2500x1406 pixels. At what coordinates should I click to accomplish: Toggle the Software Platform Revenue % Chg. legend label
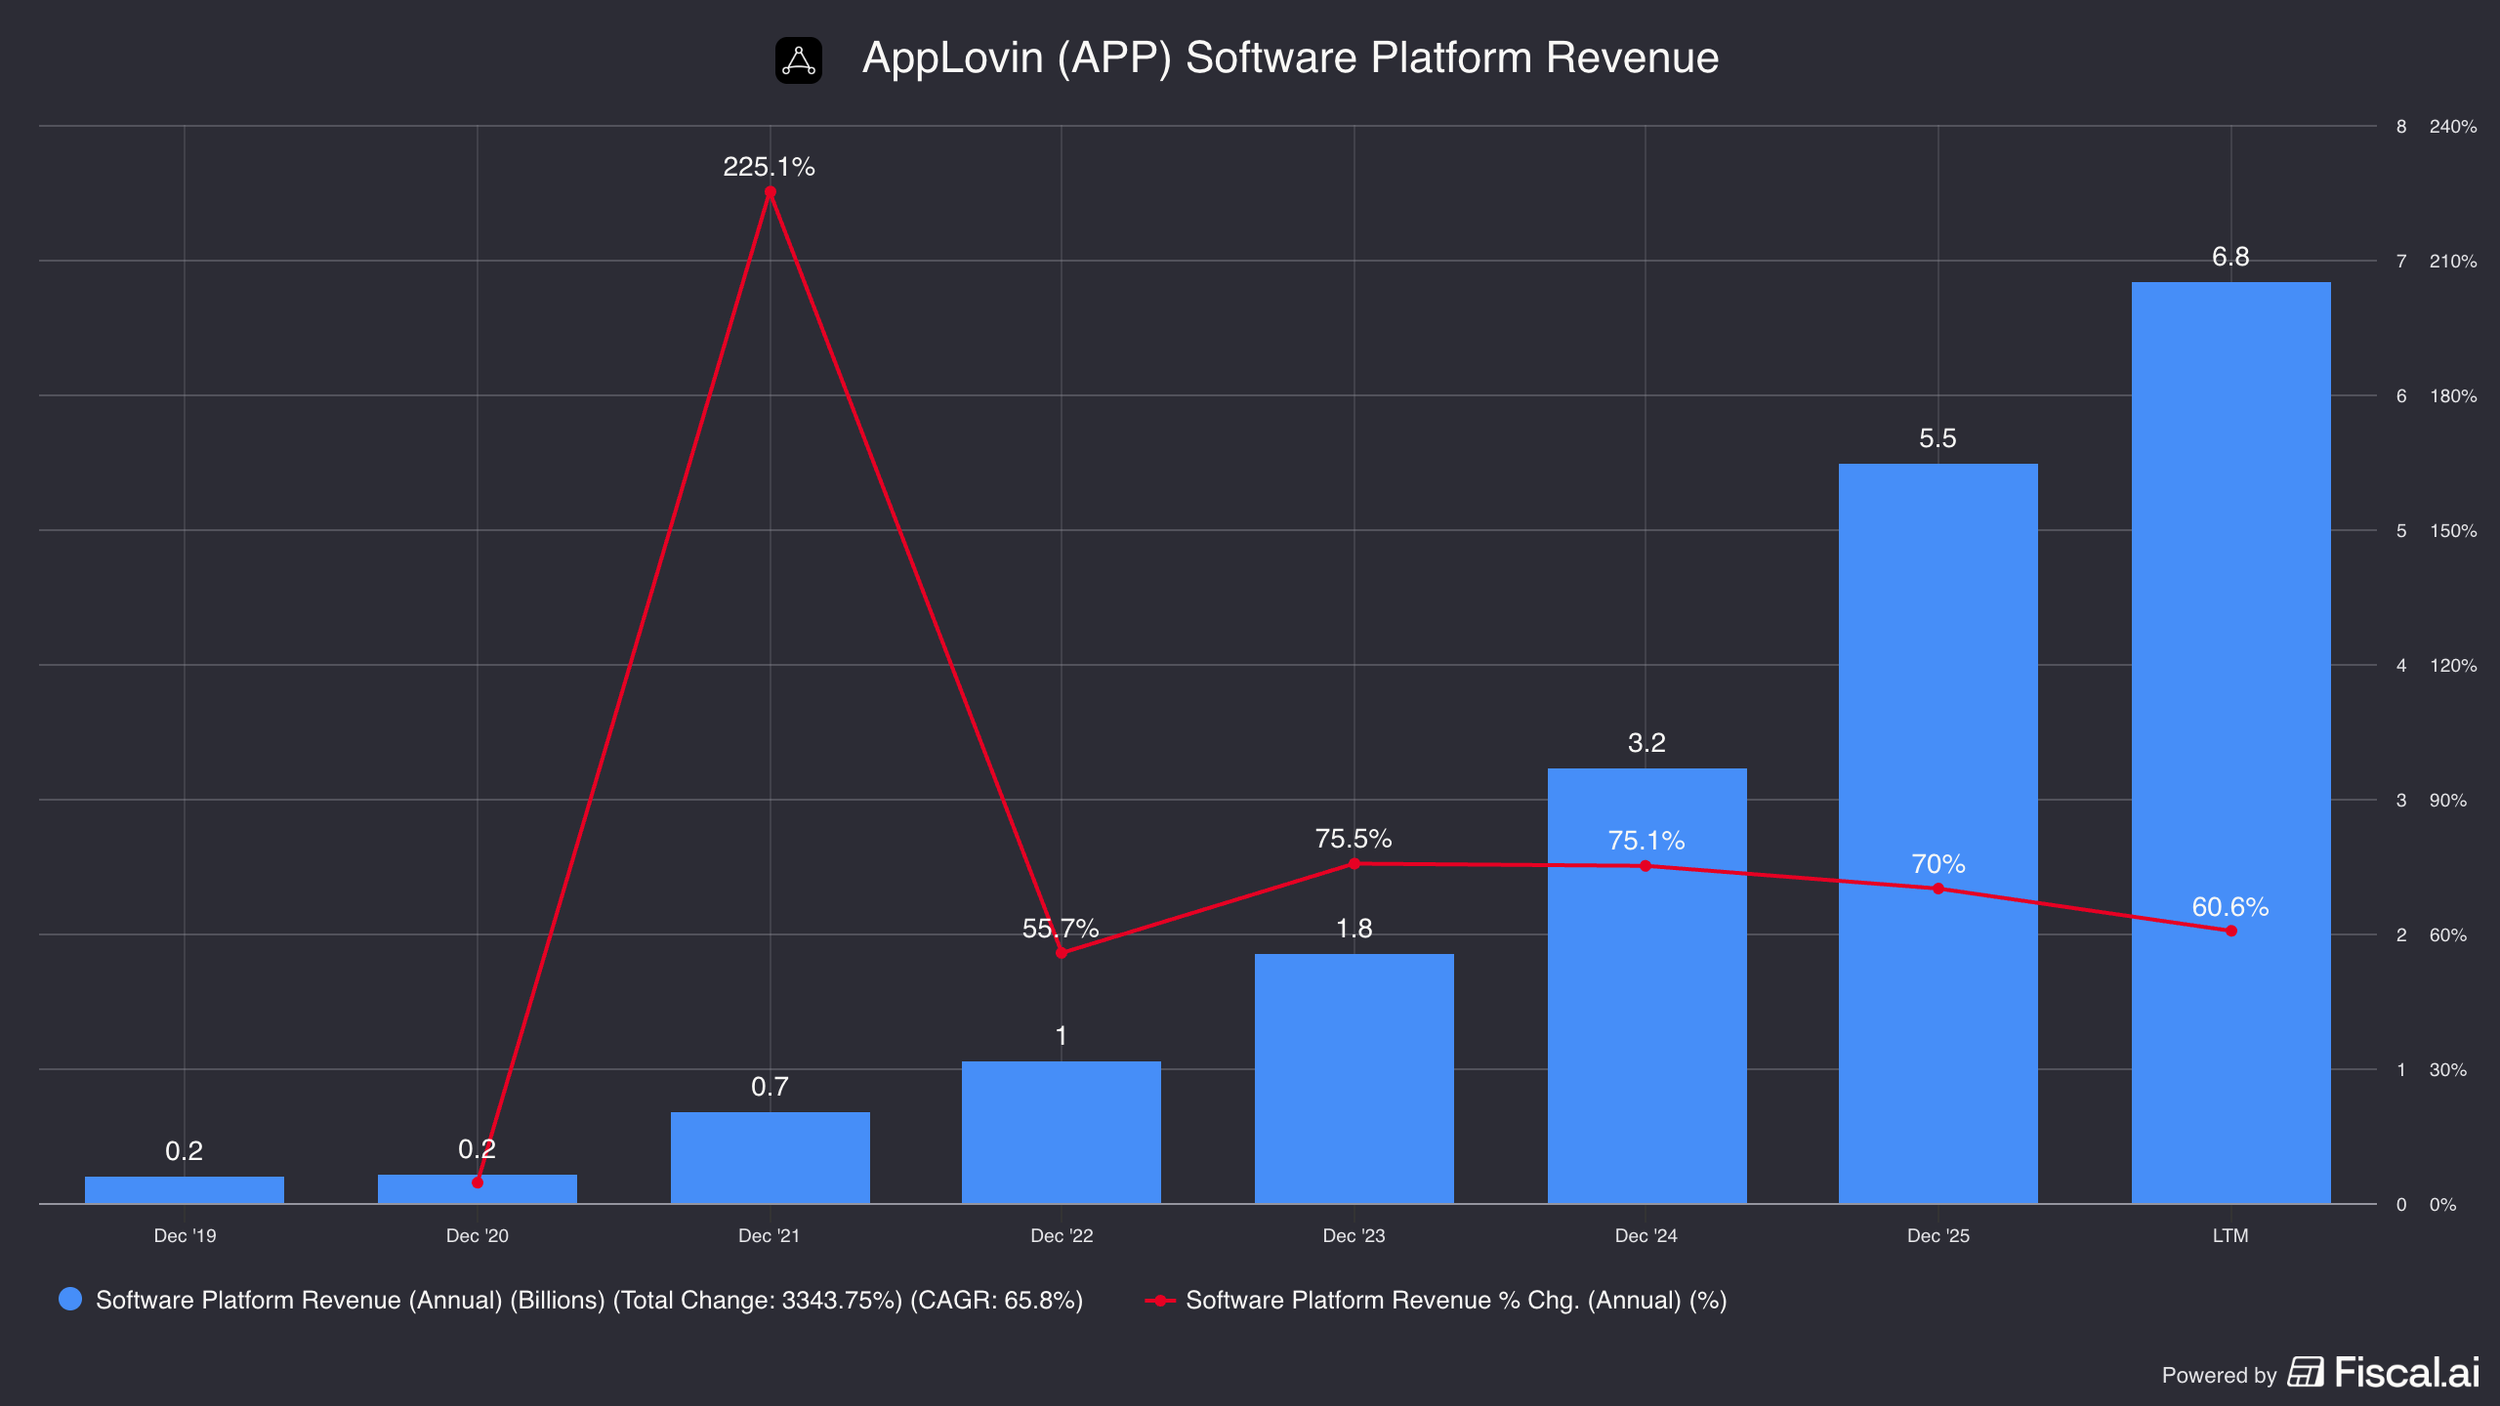coord(1456,1300)
